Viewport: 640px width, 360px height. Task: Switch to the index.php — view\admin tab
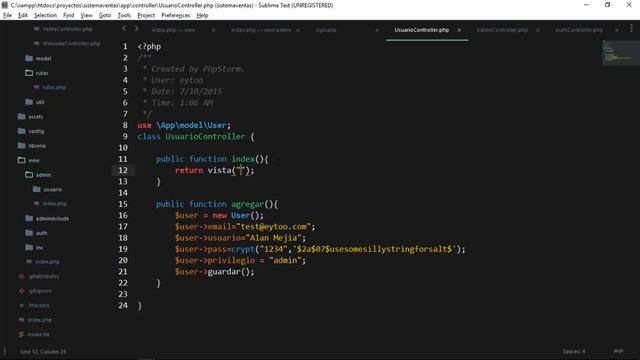point(261,30)
